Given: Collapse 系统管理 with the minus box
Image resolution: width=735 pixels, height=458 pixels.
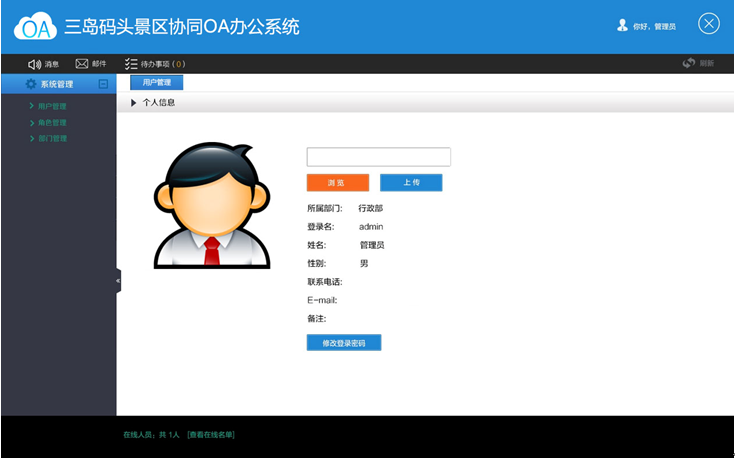Looking at the screenshot, I should (103, 84).
